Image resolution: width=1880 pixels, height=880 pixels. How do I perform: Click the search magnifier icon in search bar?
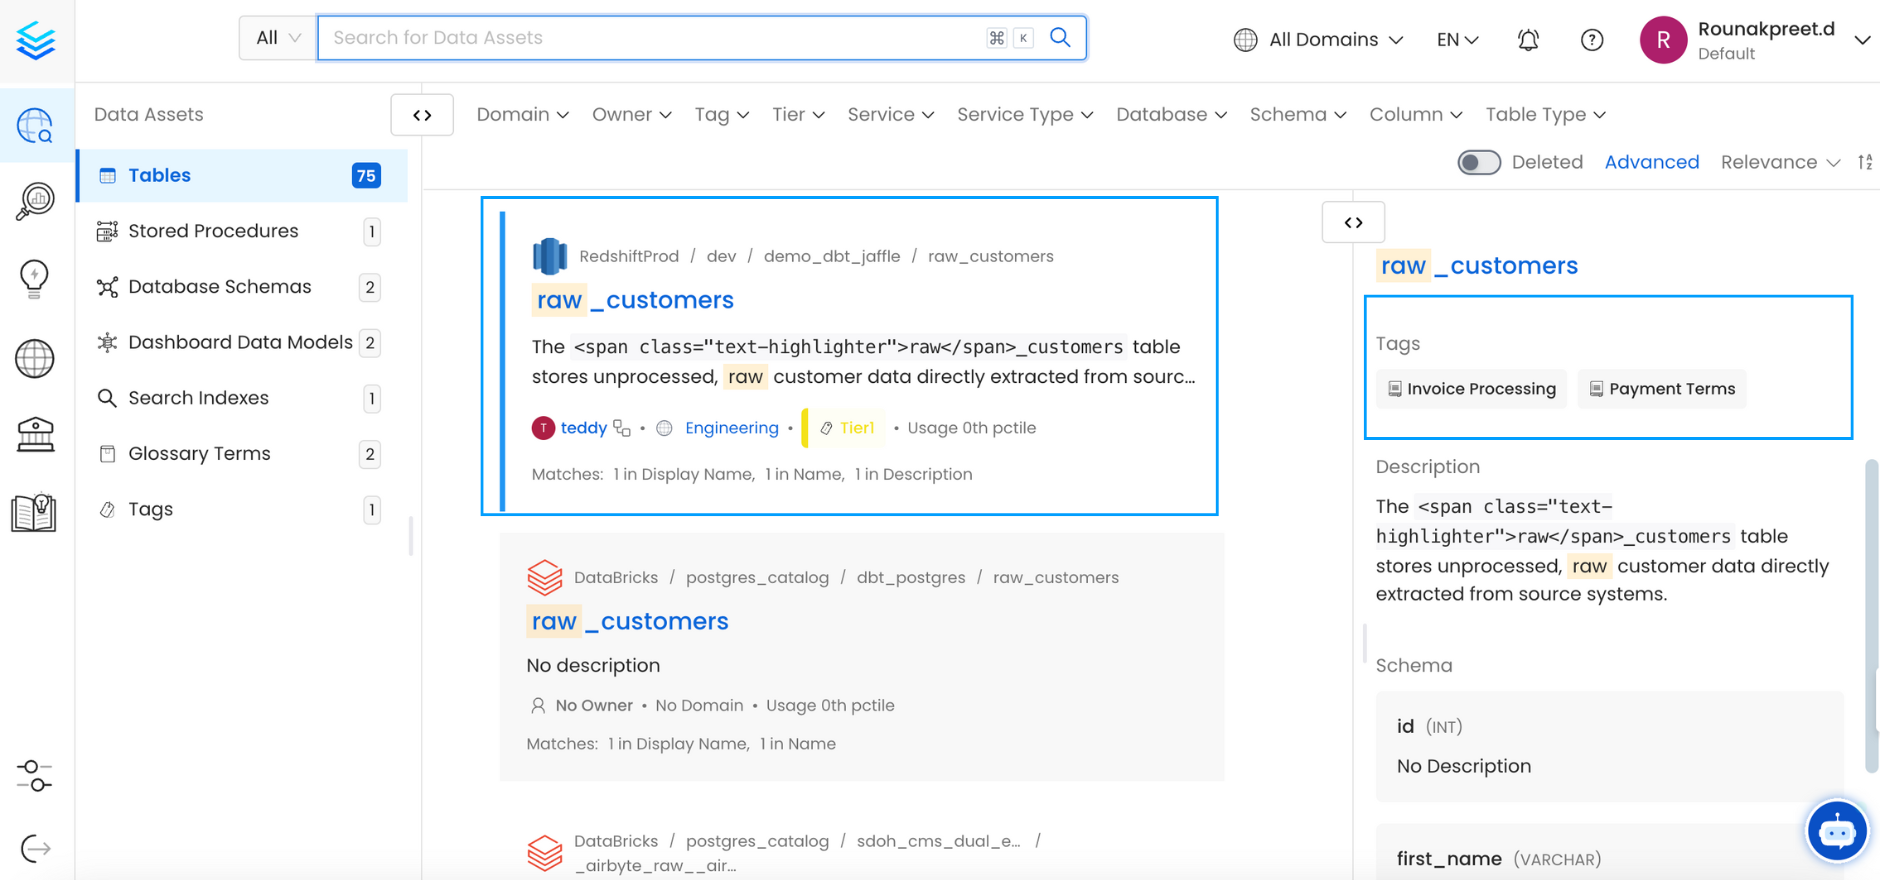click(x=1060, y=38)
